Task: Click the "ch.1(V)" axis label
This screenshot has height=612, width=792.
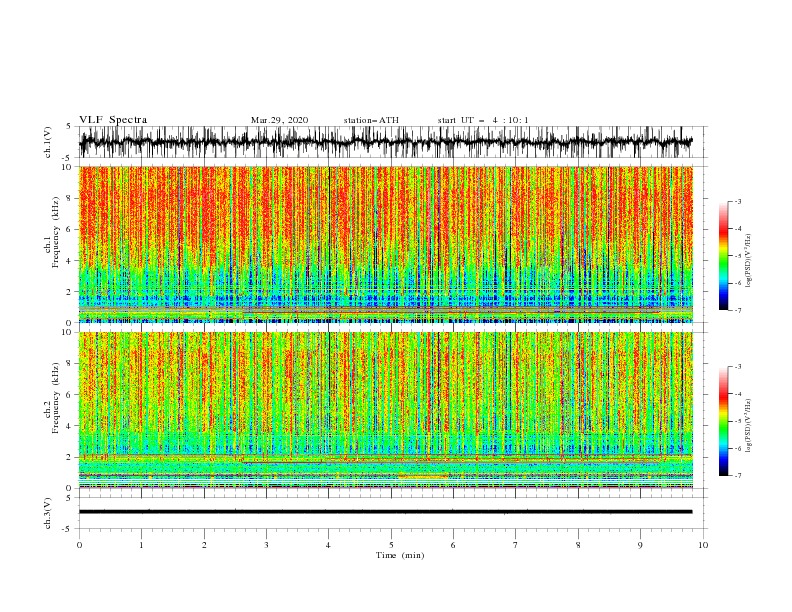Action: tap(48, 142)
